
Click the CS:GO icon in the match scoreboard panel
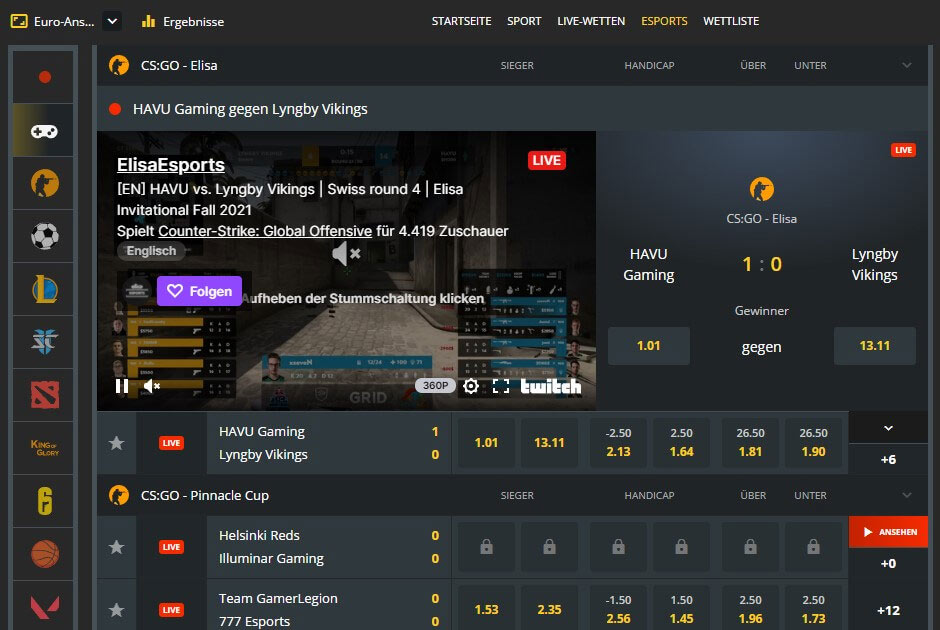761,189
